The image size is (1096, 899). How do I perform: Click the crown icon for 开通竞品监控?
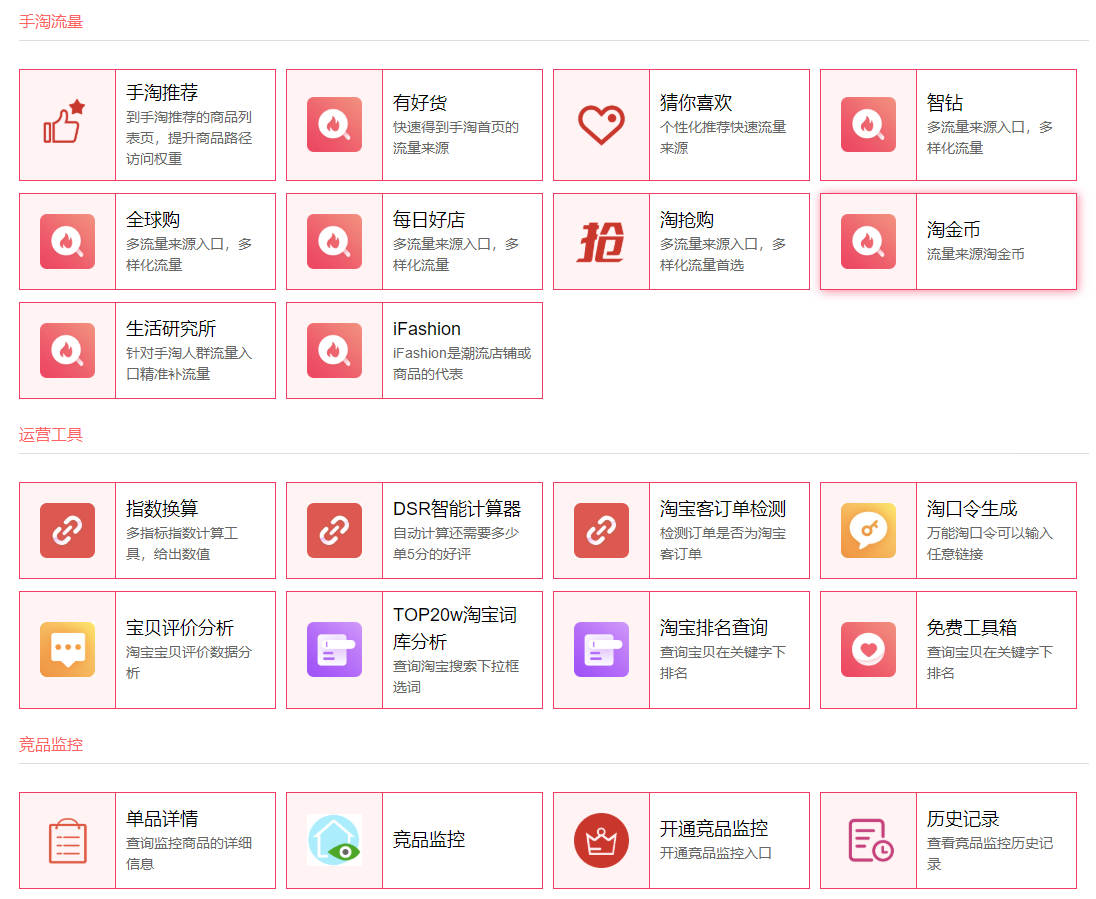pyautogui.click(x=601, y=840)
